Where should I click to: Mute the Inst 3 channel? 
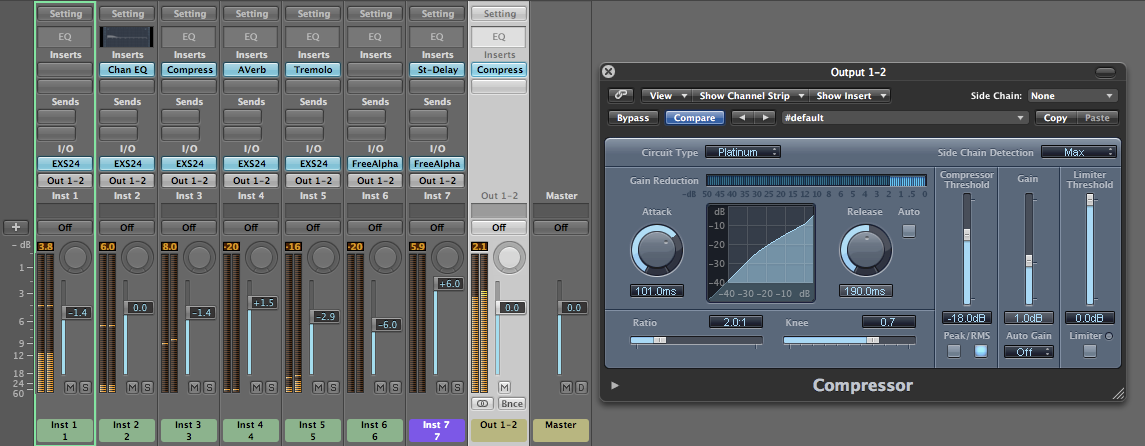point(195,387)
